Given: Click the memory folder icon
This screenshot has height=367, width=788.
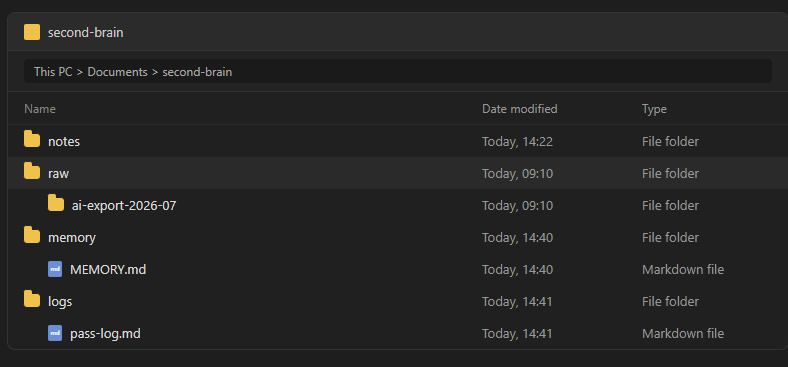Looking at the screenshot, I should (x=32, y=236).
